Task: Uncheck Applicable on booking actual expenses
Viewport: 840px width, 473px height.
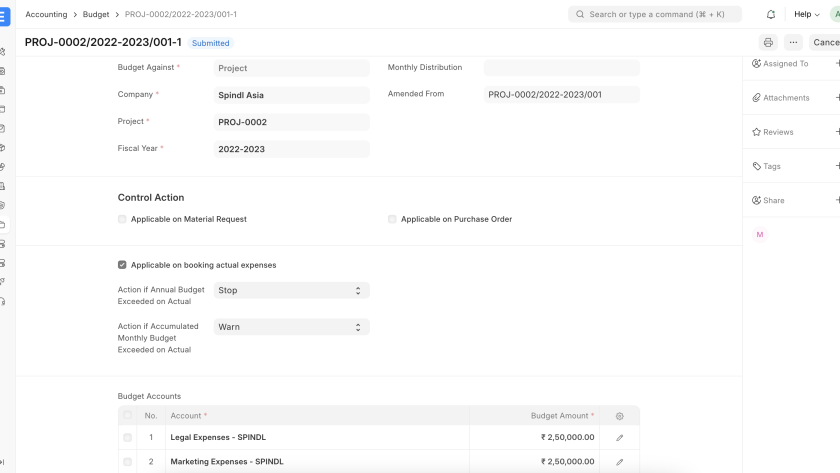Action: click(122, 265)
